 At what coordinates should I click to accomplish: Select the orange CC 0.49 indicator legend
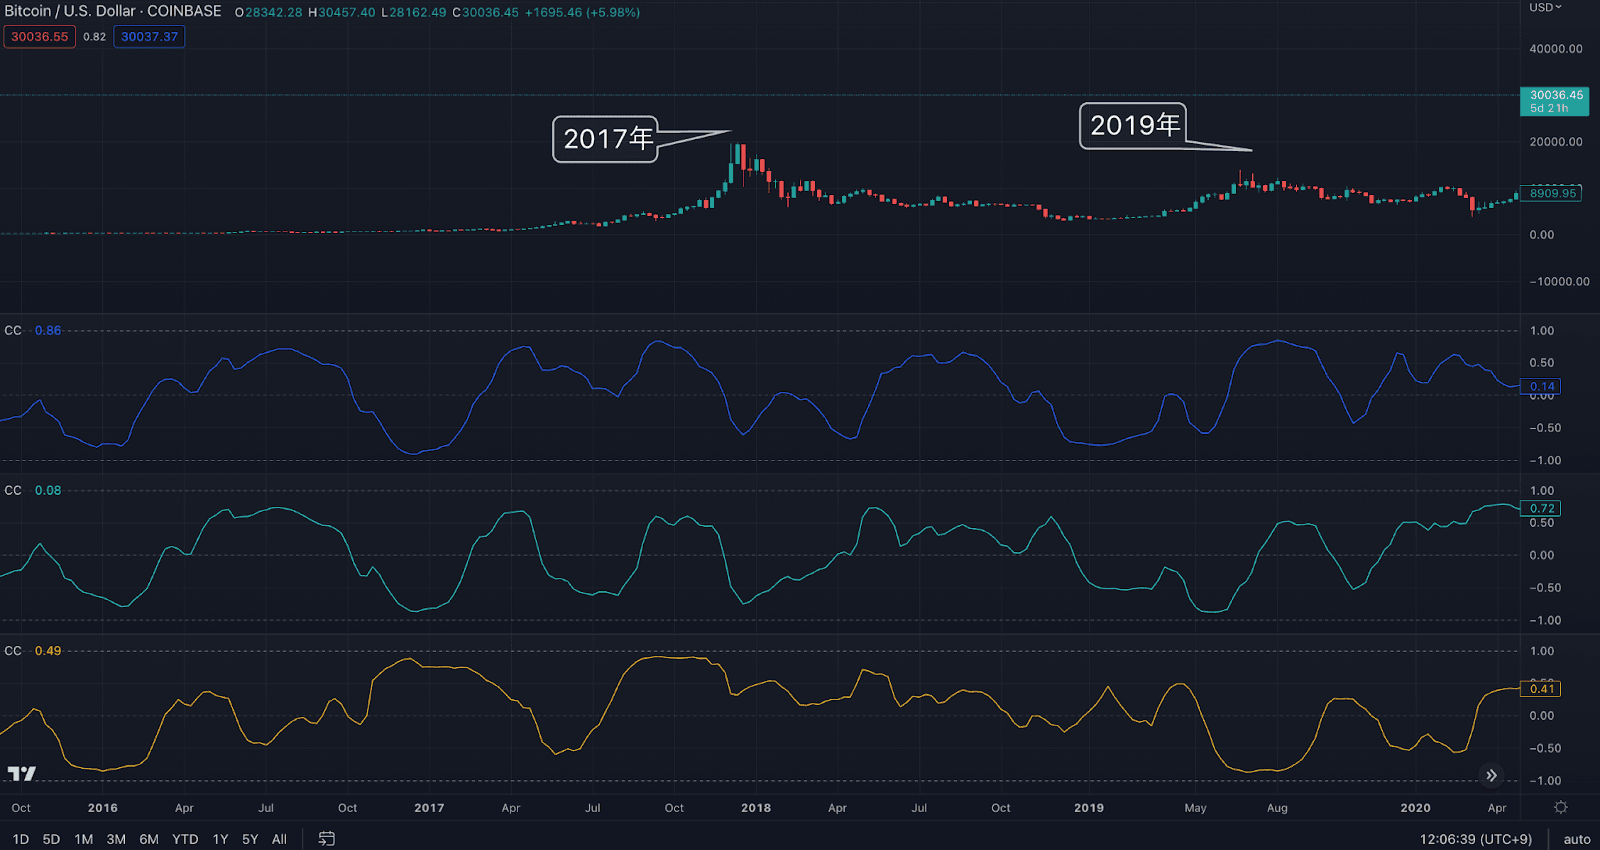pyautogui.click(x=34, y=650)
